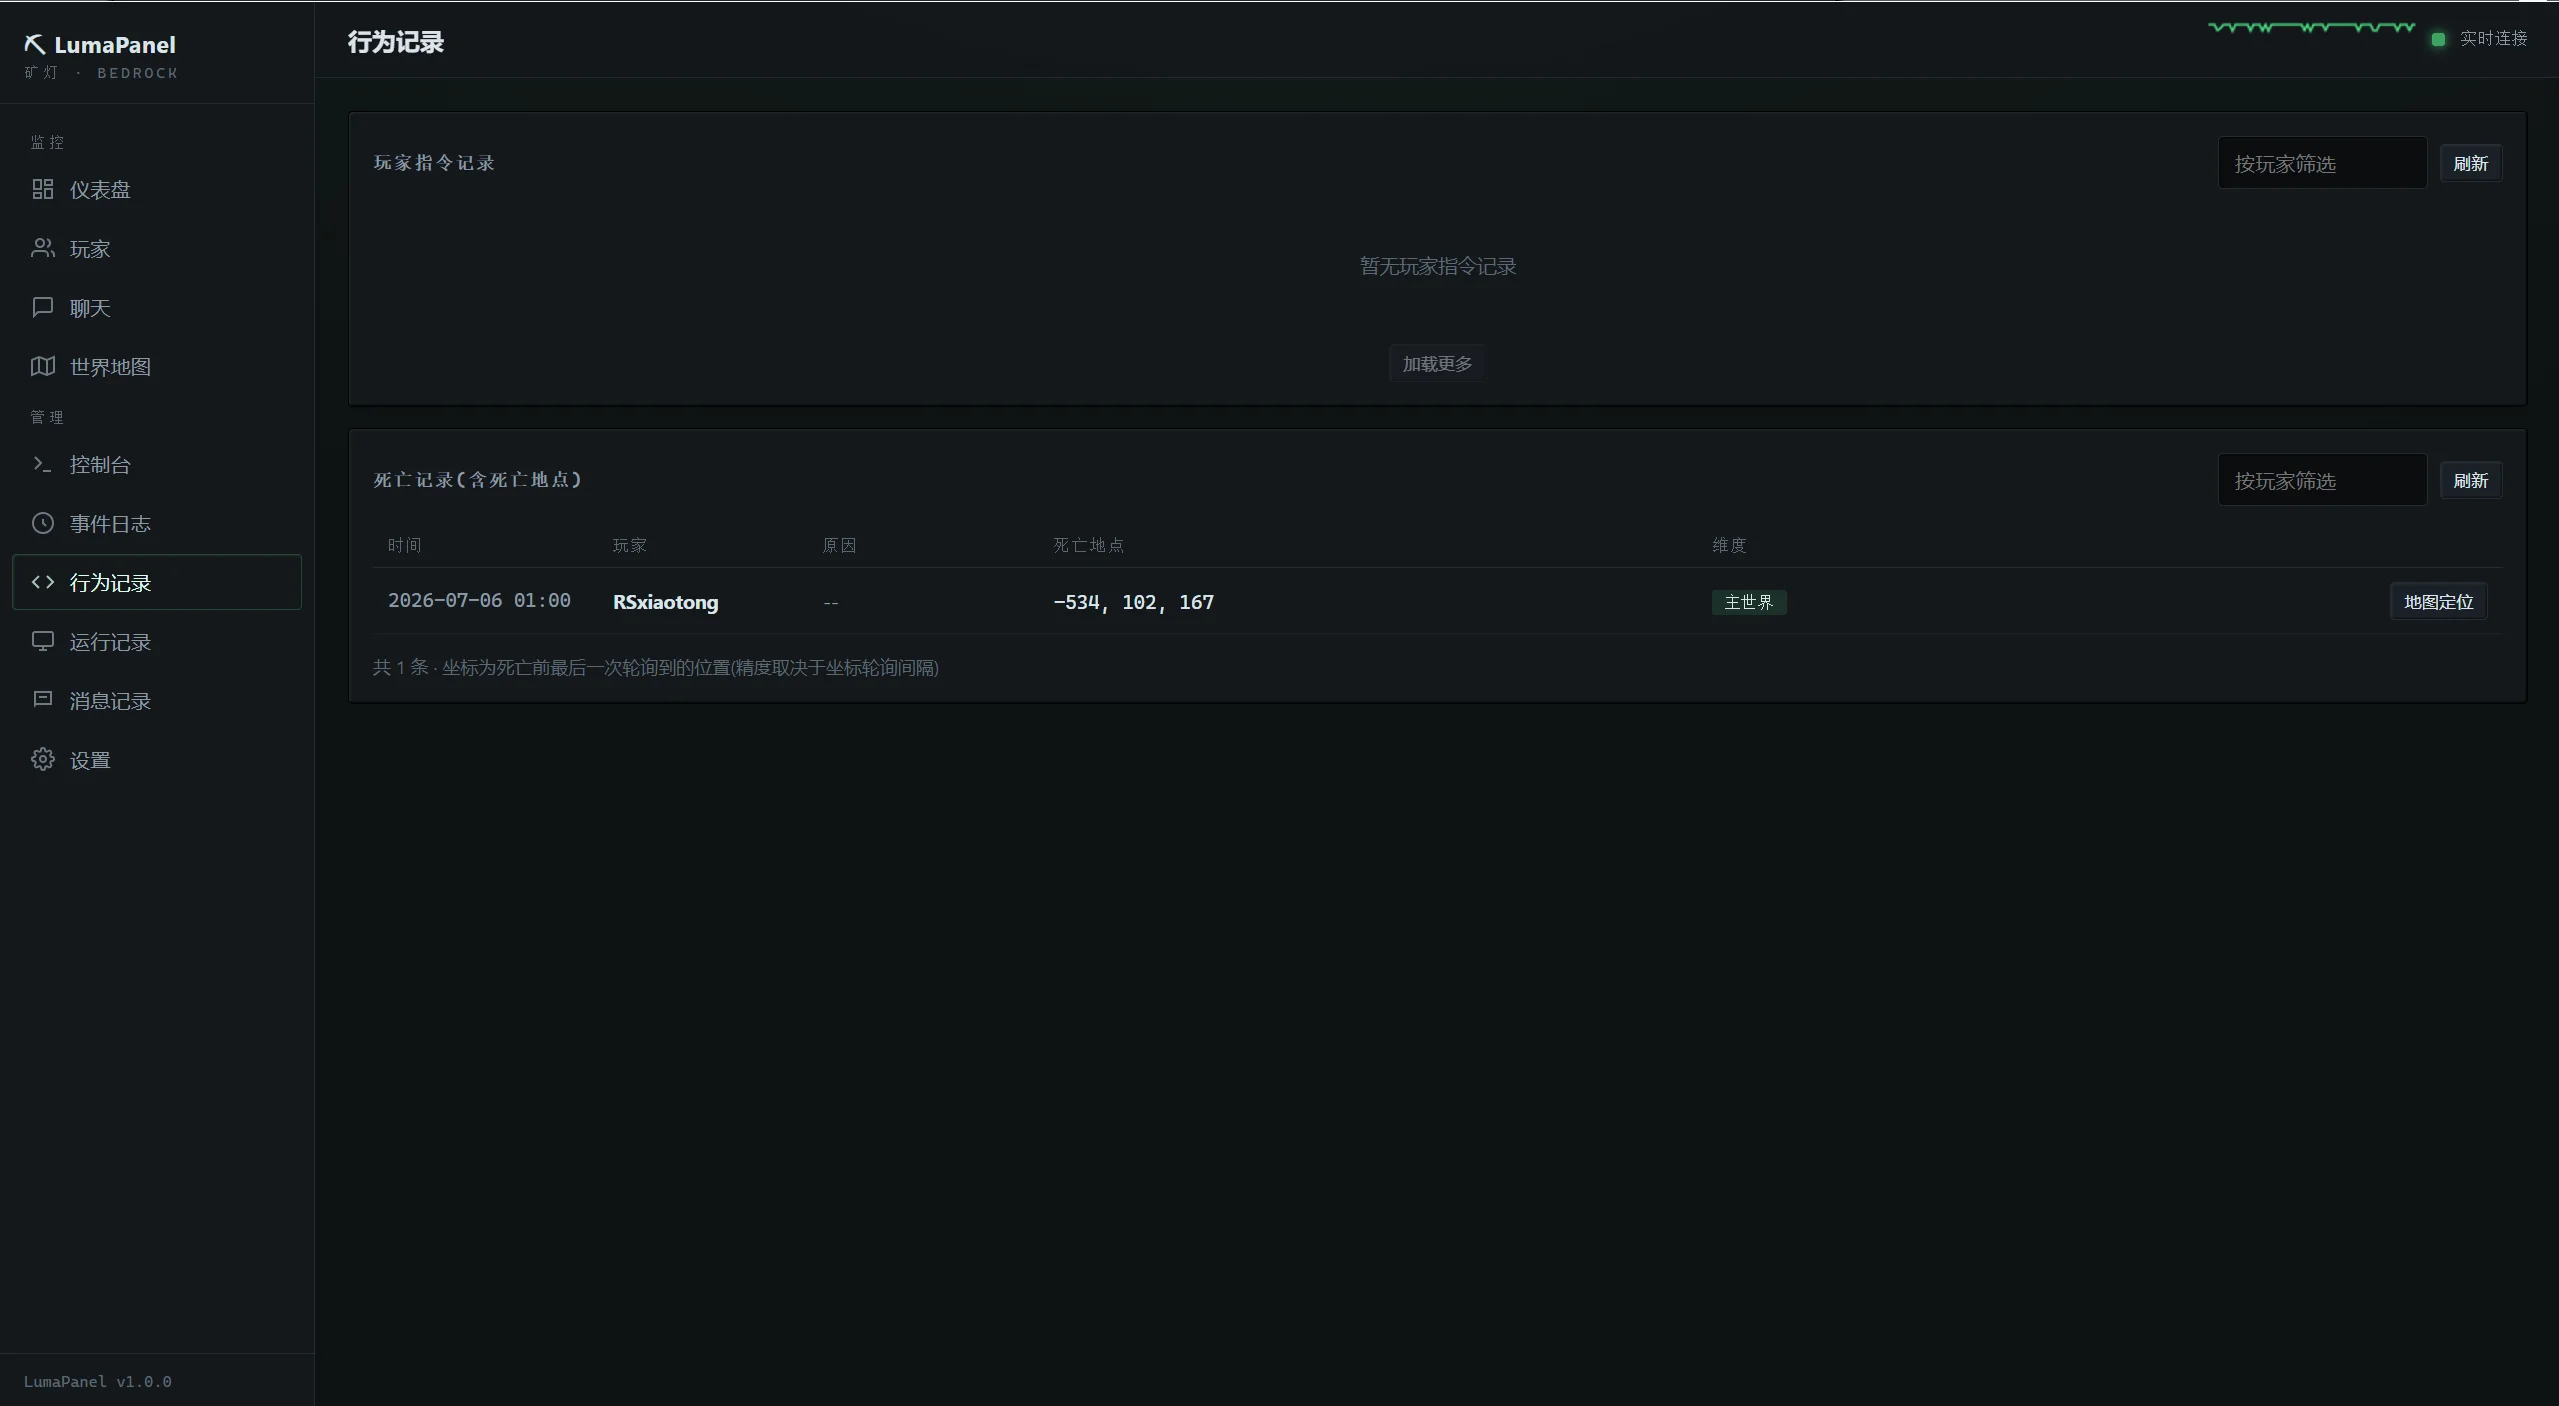2559x1406 pixels.
Task: Click the 时间 column header
Action: pos(405,545)
